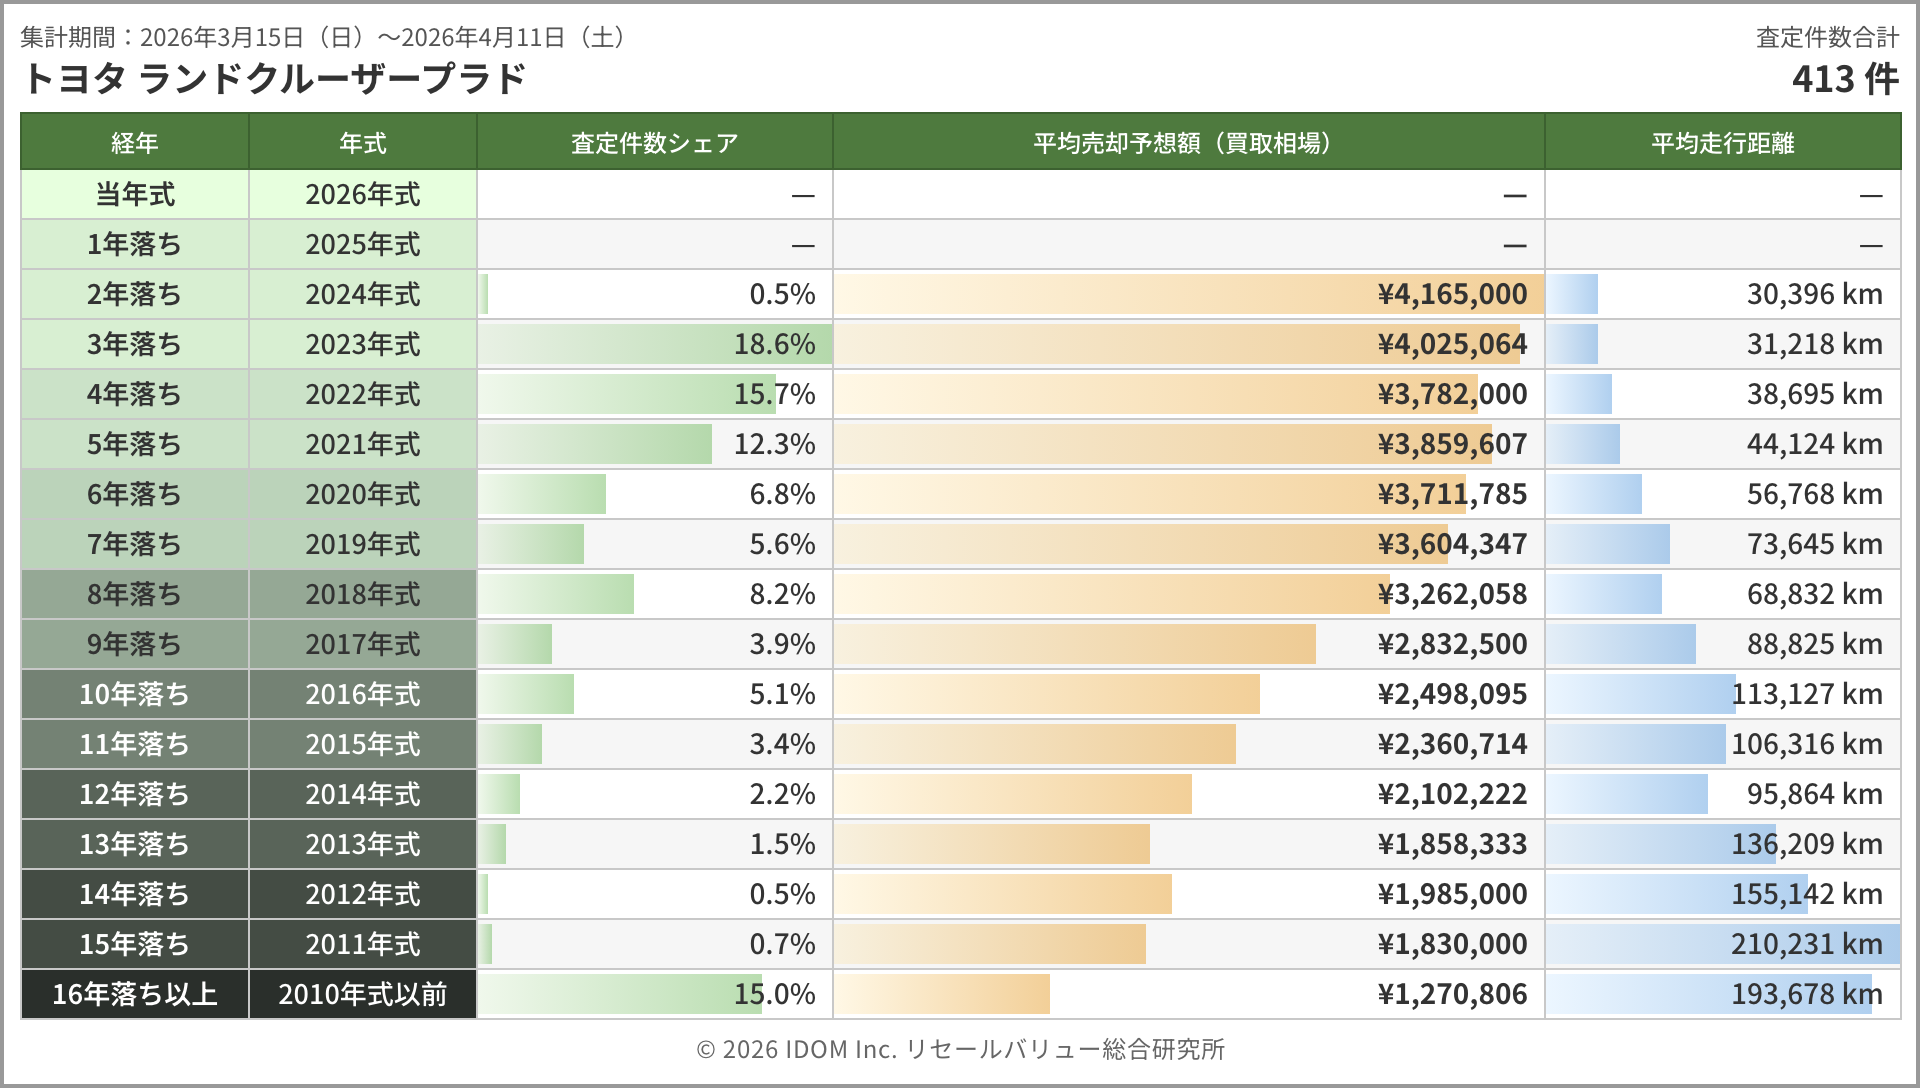The width and height of the screenshot is (1920, 1088).
Task: Click the 平均走行距離 column header
Action: pyautogui.click(x=1722, y=143)
